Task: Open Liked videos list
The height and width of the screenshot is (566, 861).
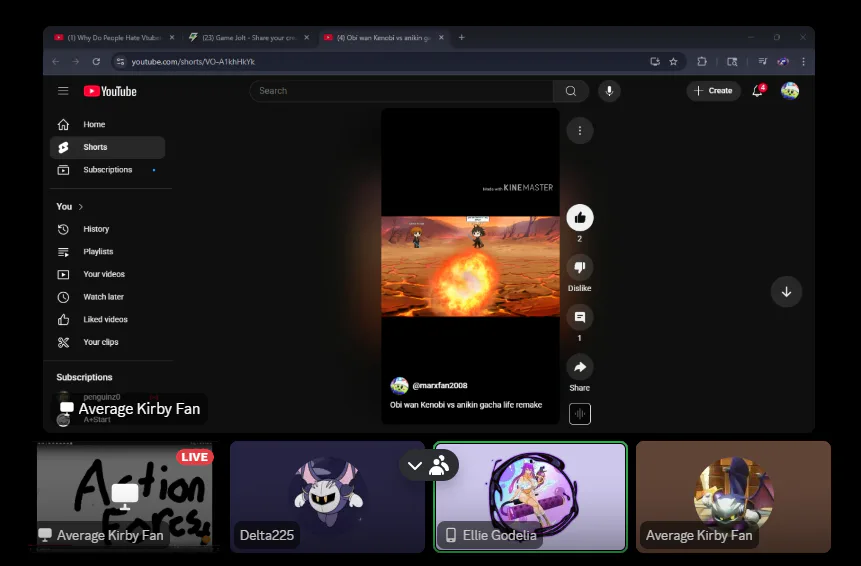Action: tap(108, 320)
